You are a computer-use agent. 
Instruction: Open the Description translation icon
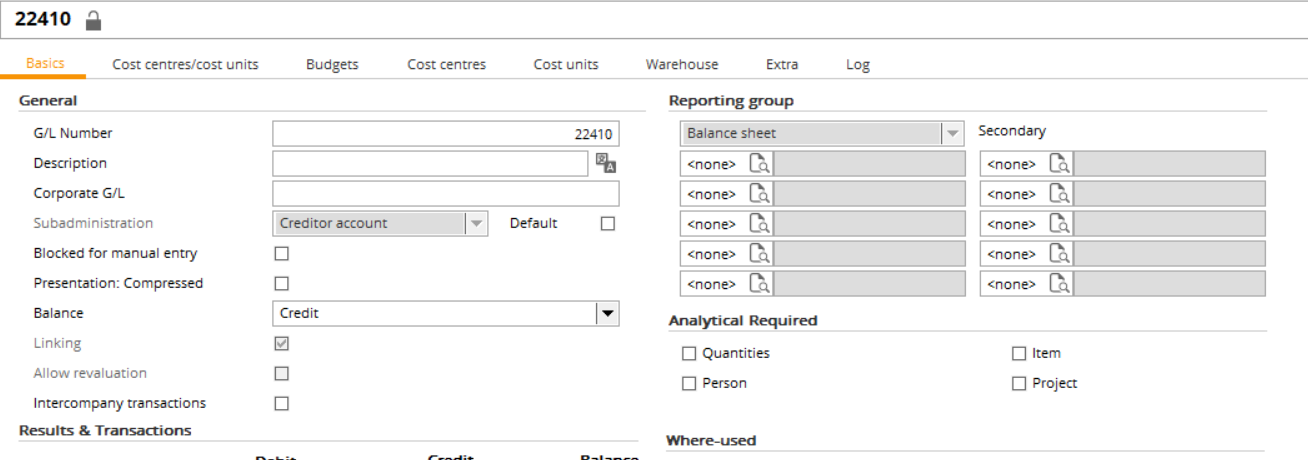coord(605,163)
